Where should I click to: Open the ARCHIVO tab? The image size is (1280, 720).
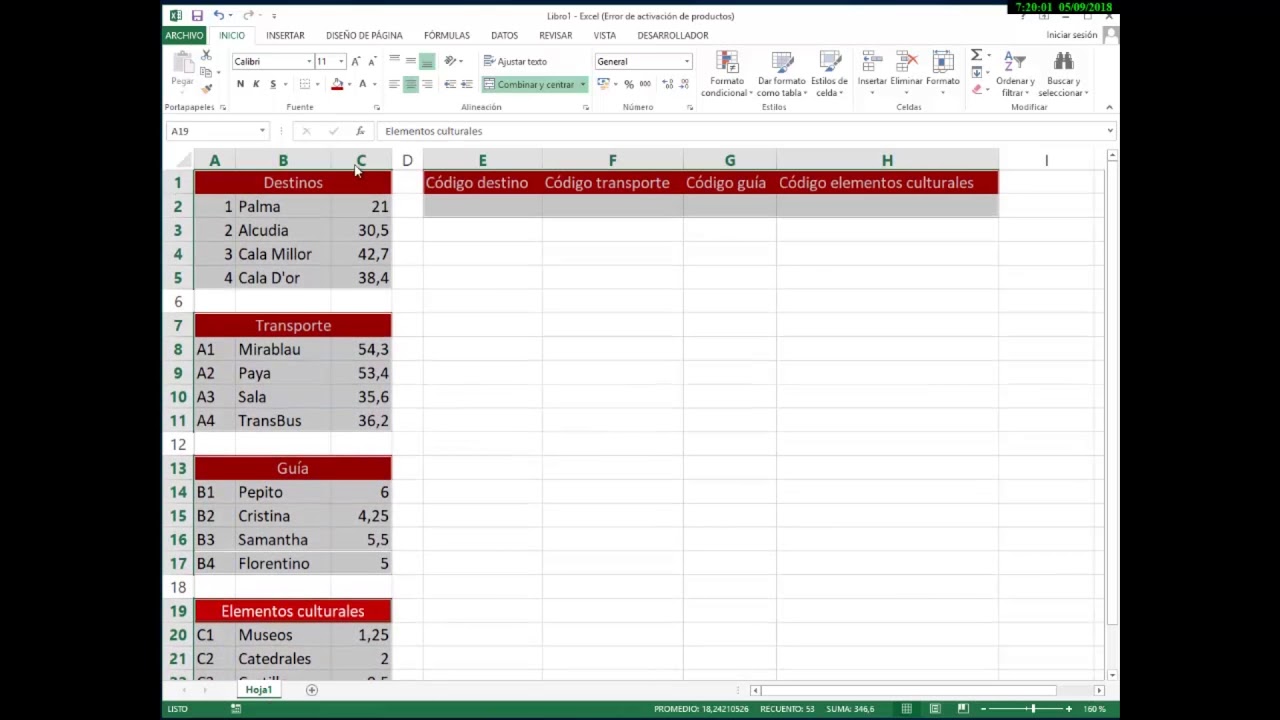(184, 35)
